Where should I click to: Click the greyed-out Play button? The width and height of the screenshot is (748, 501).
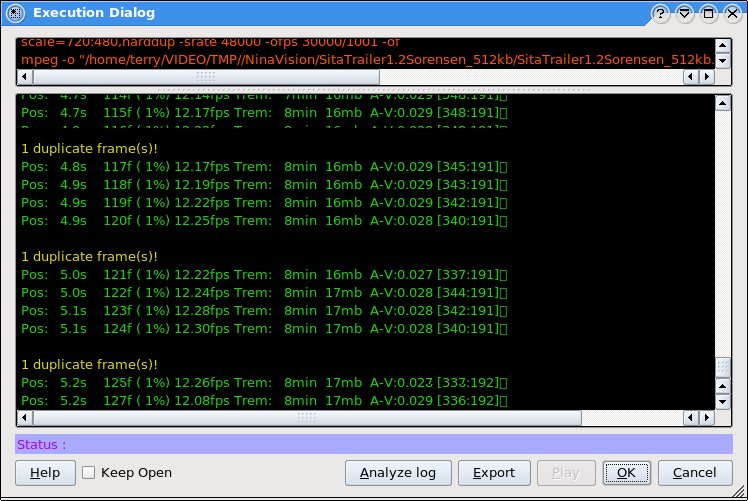(566, 473)
